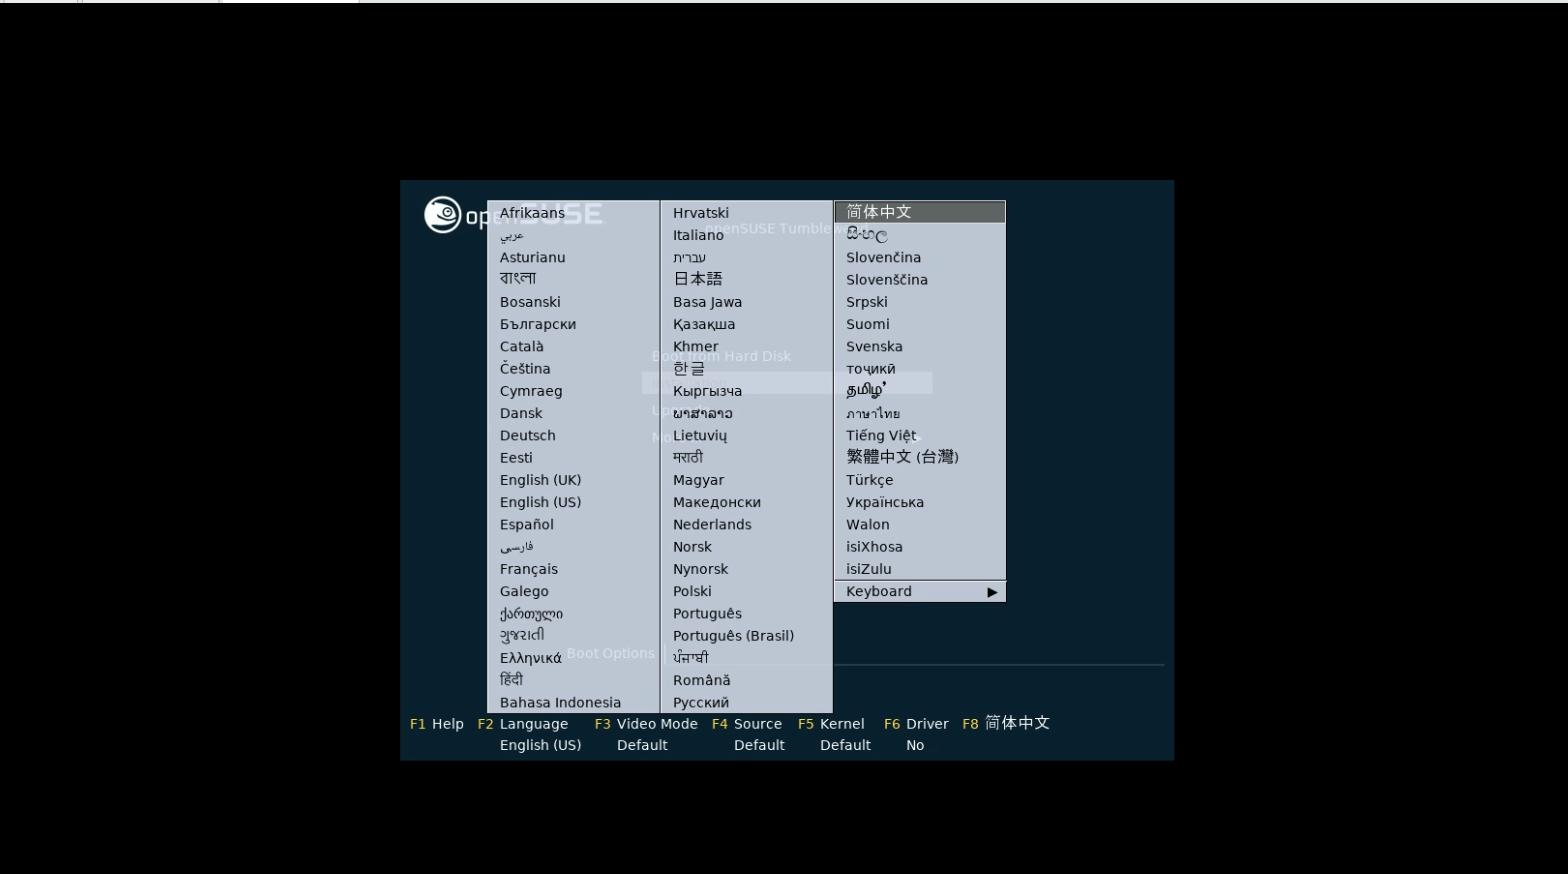Select Basa Jawa language
1568x874 pixels.
click(707, 302)
